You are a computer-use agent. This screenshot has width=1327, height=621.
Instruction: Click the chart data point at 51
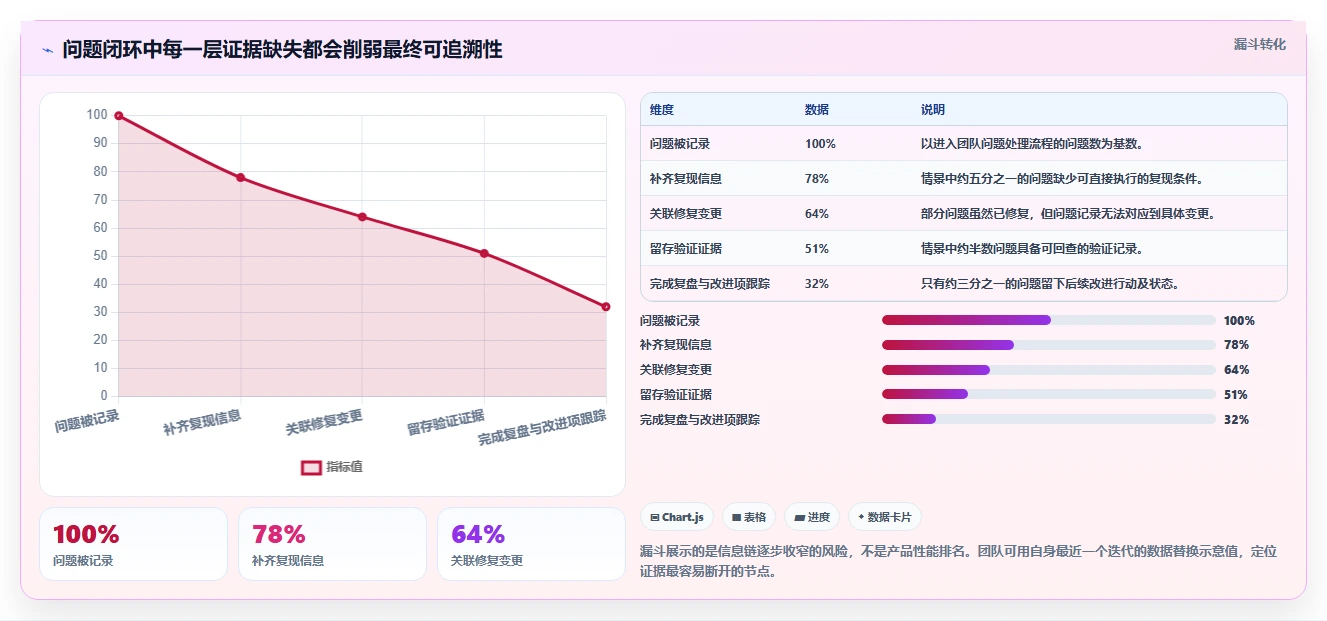click(484, 253)
